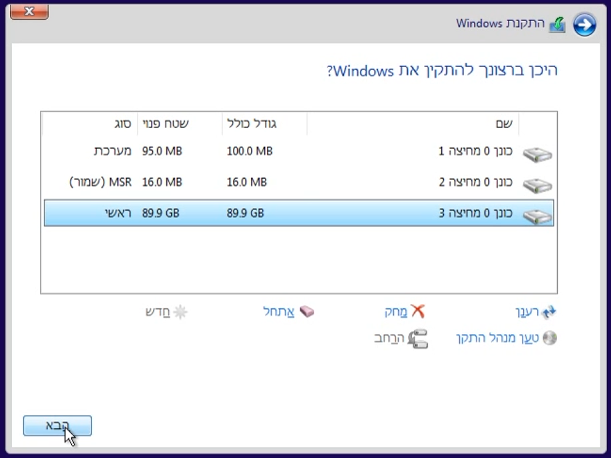Click טען מנהל התקן (Load driver) link

[x=498, y=338]
